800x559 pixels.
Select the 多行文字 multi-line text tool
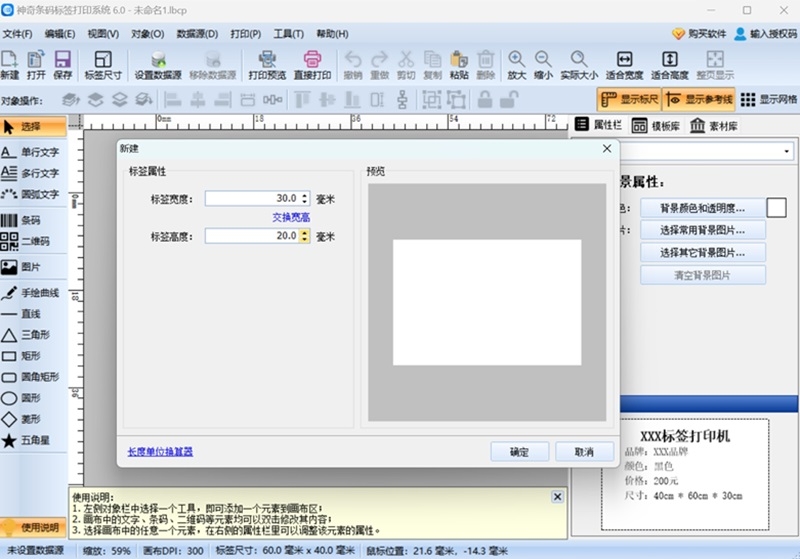coord(33,173)
